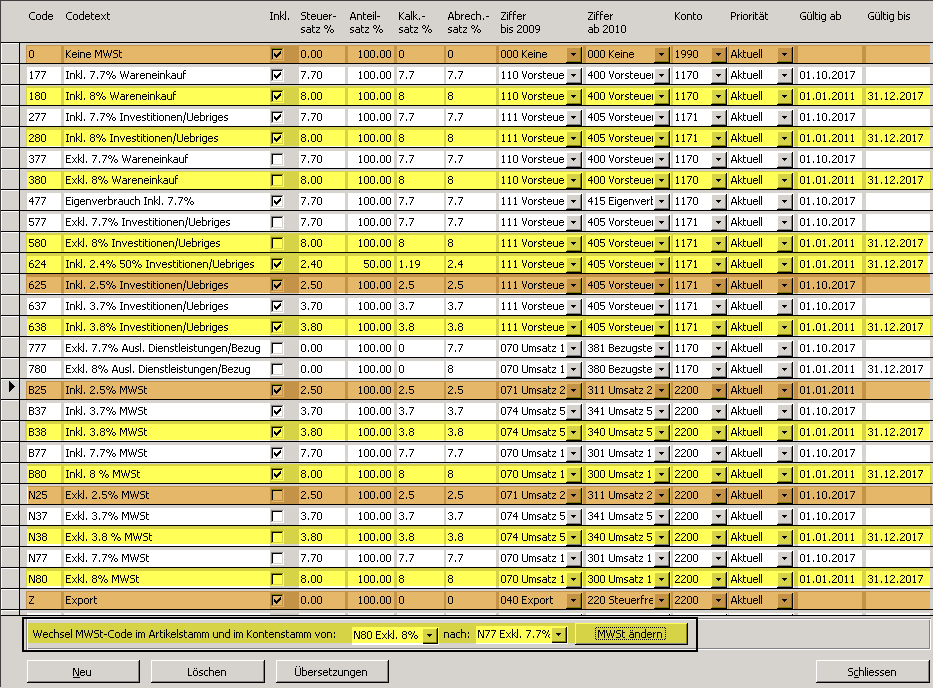Expand the 'nach' dropdown showing N77 Exkl. 7.7%
Image resolution: width=933 pixels, height=688 pixels.
pos(558,635)
